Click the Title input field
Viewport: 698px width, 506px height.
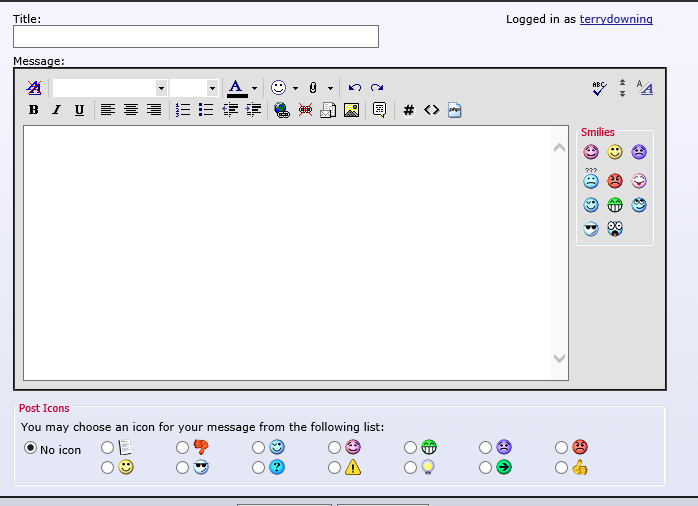click(196, 36)
